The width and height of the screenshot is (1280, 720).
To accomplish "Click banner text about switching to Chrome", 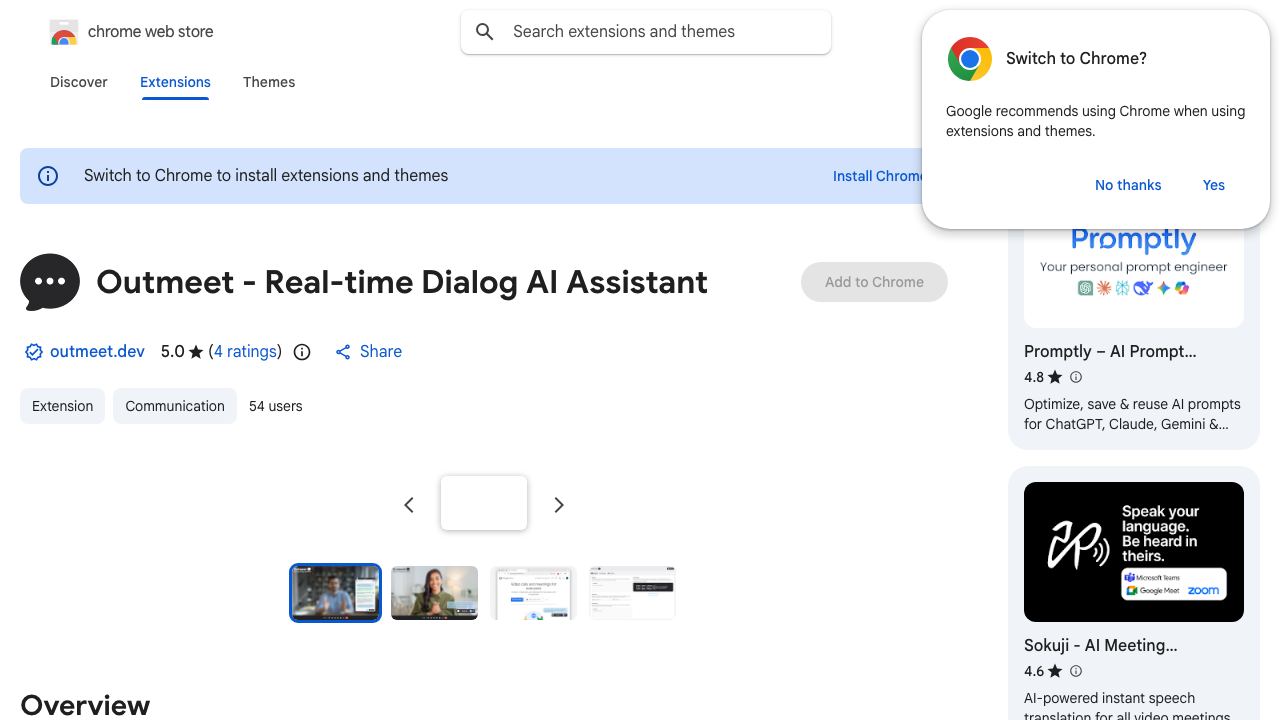I will 266,176.
